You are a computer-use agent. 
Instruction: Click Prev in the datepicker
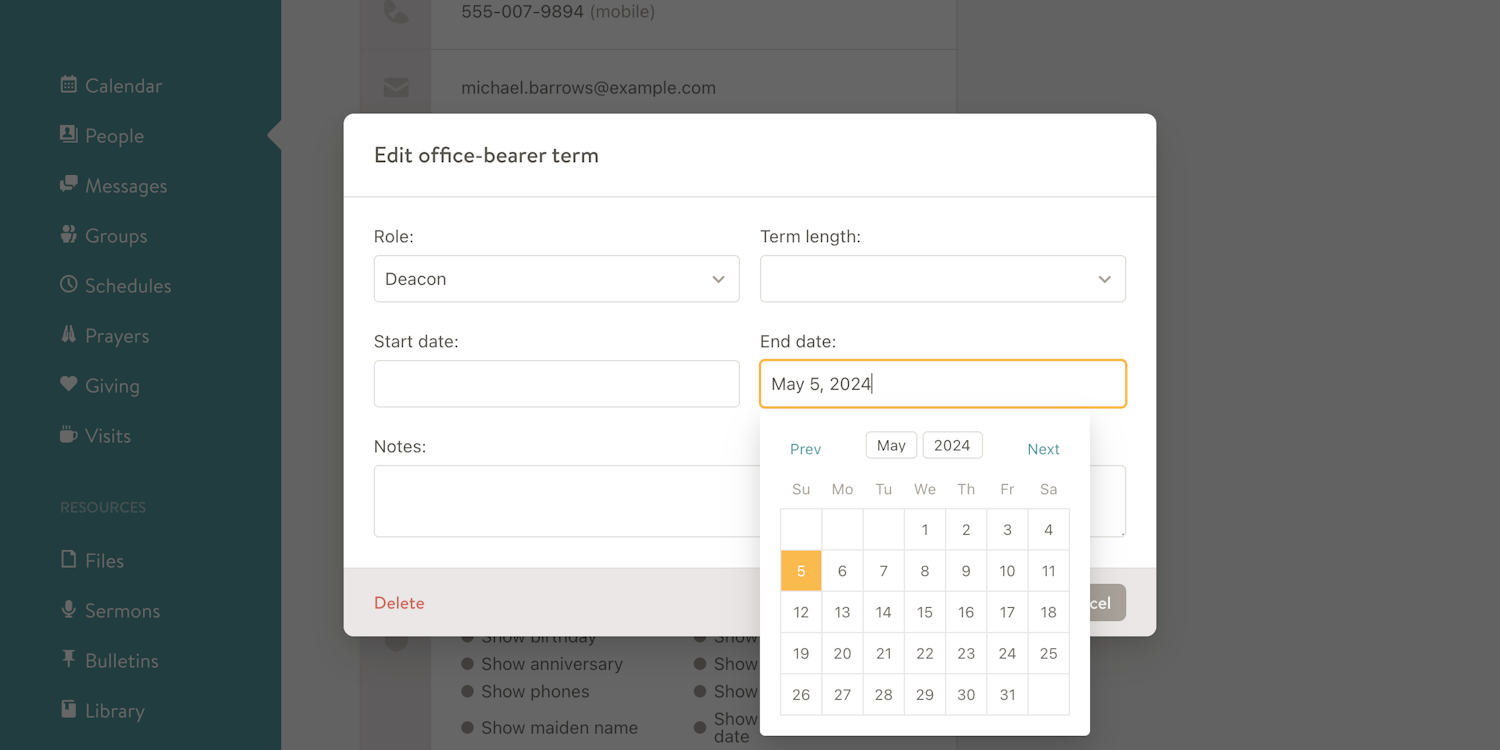[805, 449]
